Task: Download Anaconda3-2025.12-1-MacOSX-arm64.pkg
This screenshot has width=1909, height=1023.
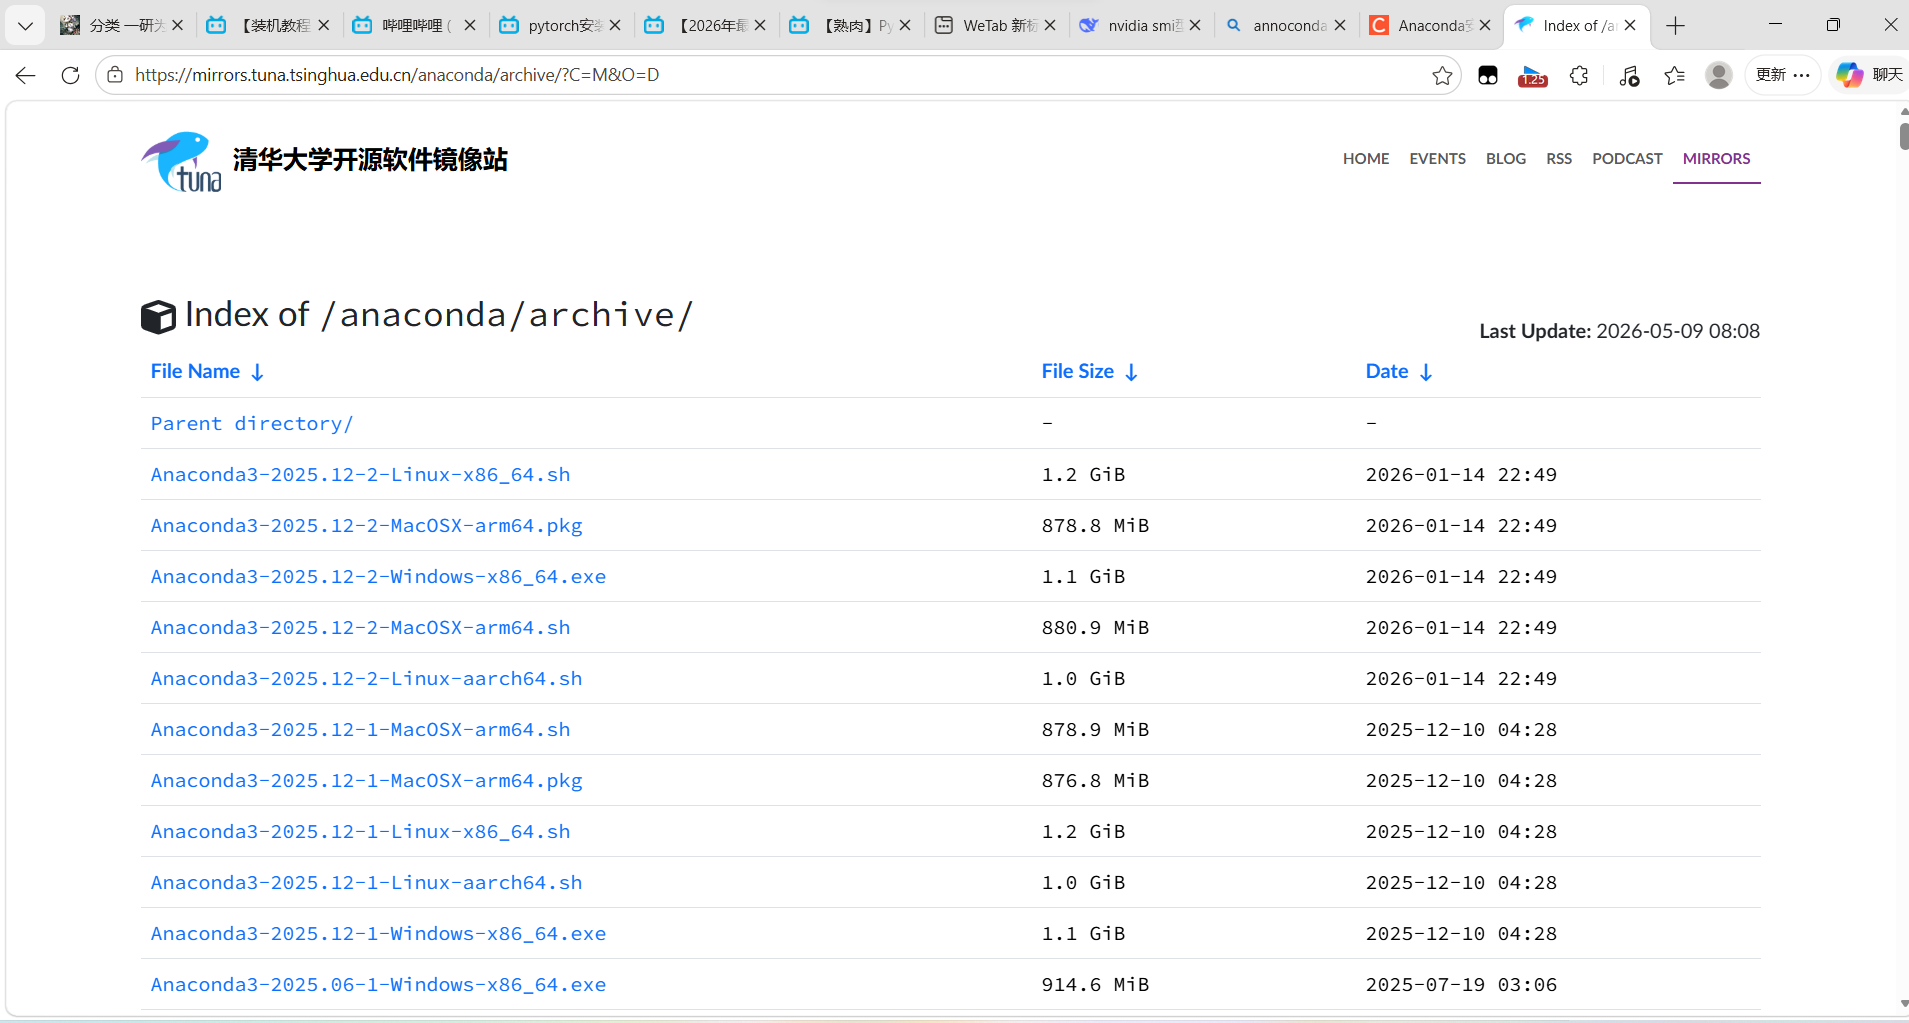Action: click(x=366, y=781)
